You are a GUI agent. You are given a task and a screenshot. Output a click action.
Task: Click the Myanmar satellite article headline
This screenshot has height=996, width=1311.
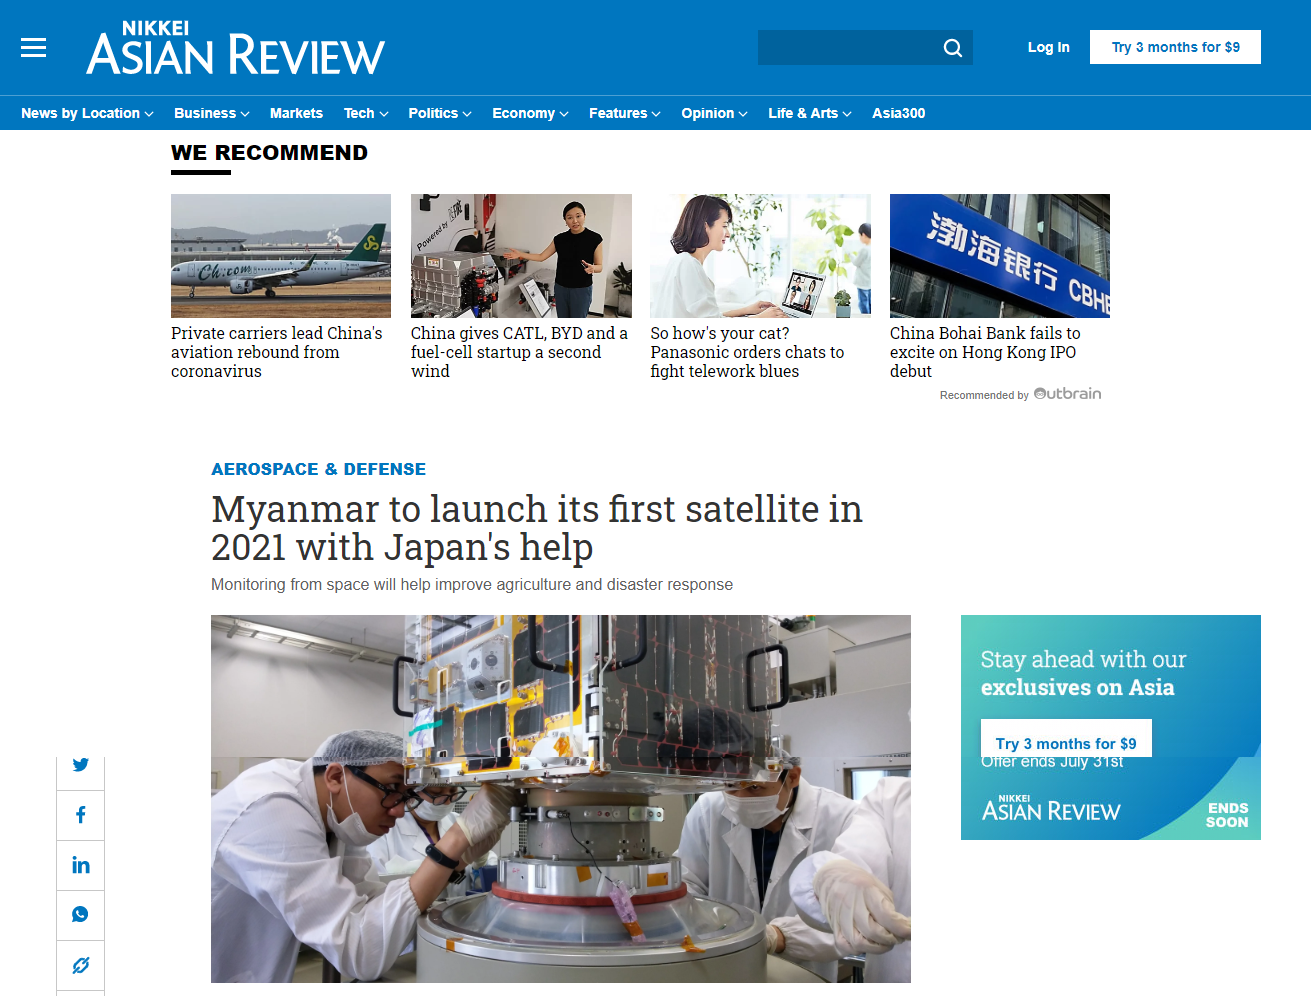tap(536, 528)
